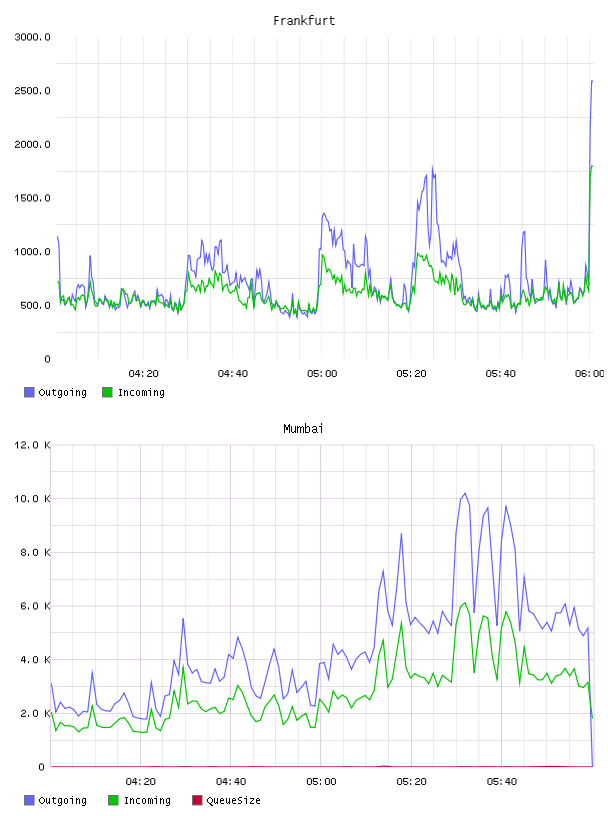Click Mumbai's green Incoming legend swatch
The height and width of the screenshot is (816, 608).
click(113, 800)
